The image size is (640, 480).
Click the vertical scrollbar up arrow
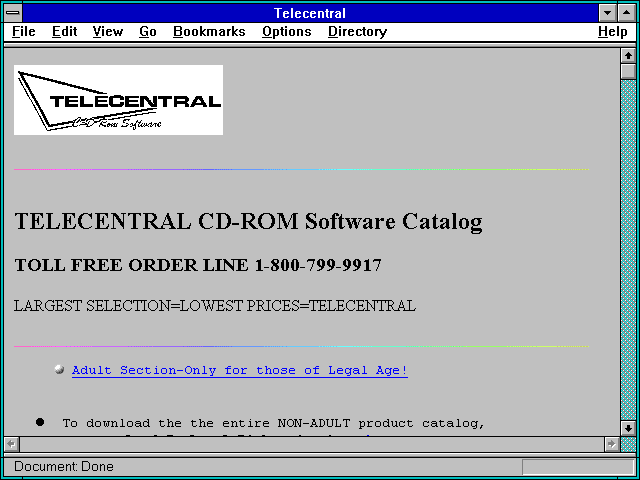tap(628, 56)
